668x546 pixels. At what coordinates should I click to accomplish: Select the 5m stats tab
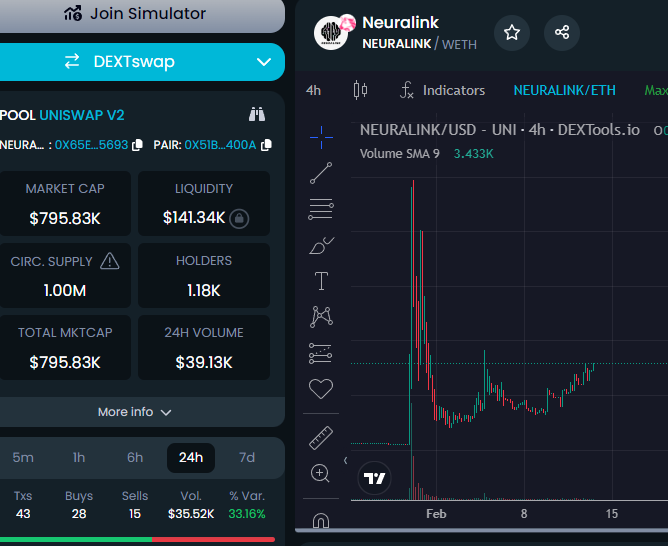pyautogui.click(x=23, y=457)
